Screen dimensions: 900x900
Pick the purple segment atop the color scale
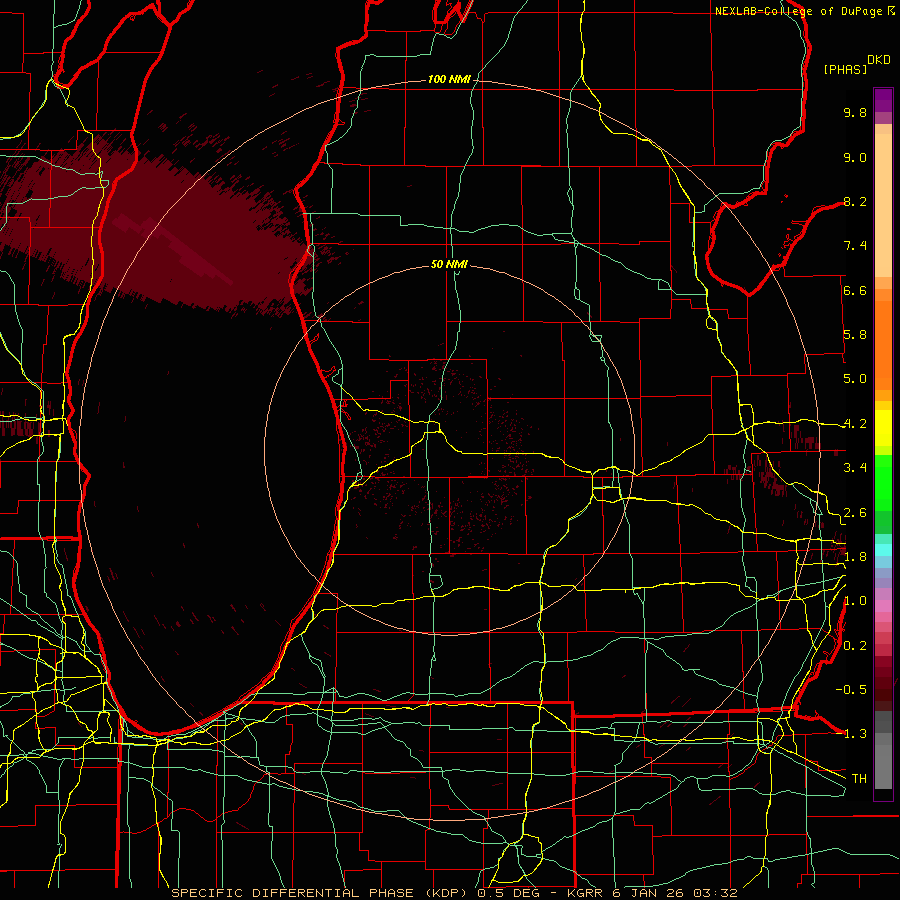click(x=883, y=100)
